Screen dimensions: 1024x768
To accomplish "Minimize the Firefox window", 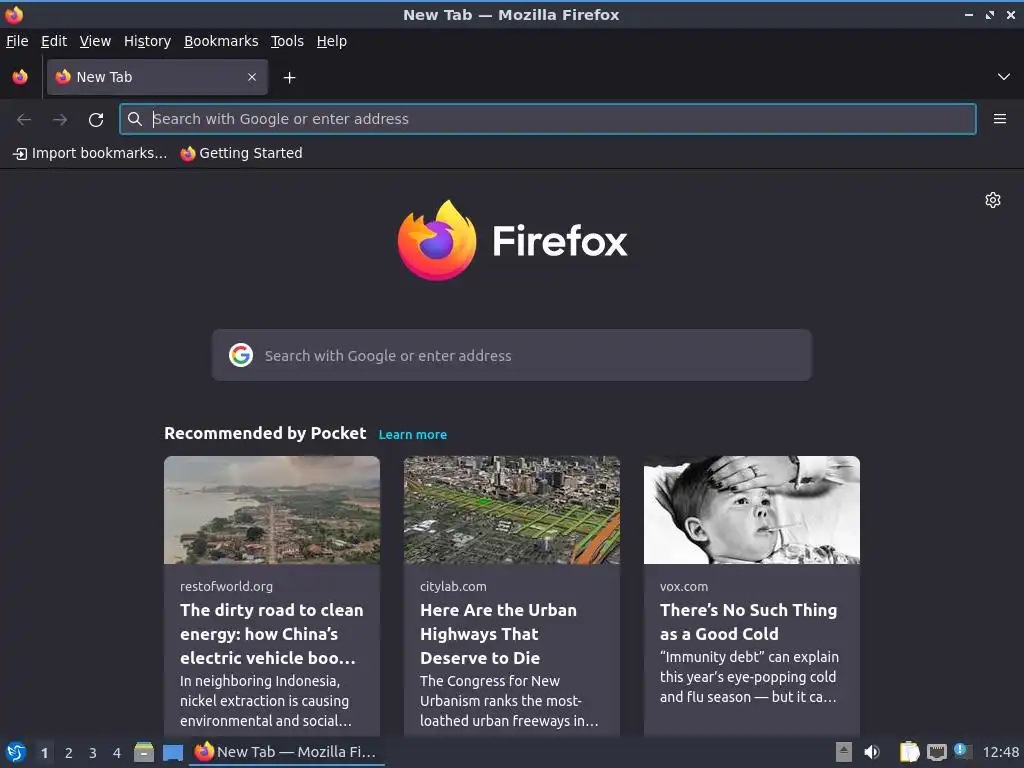I will (969, 14).
